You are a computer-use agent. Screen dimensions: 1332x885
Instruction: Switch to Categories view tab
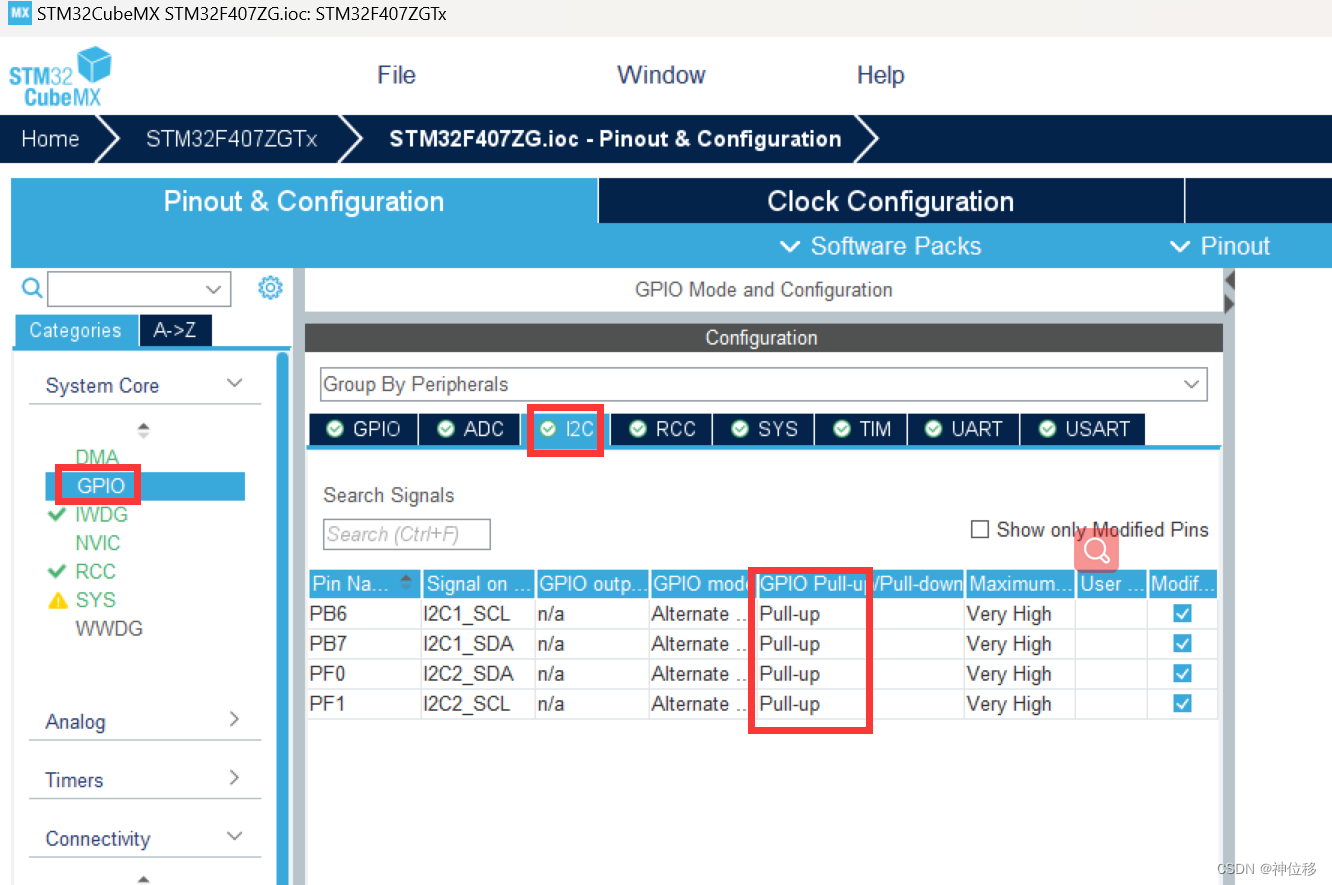tap(76, 330)
